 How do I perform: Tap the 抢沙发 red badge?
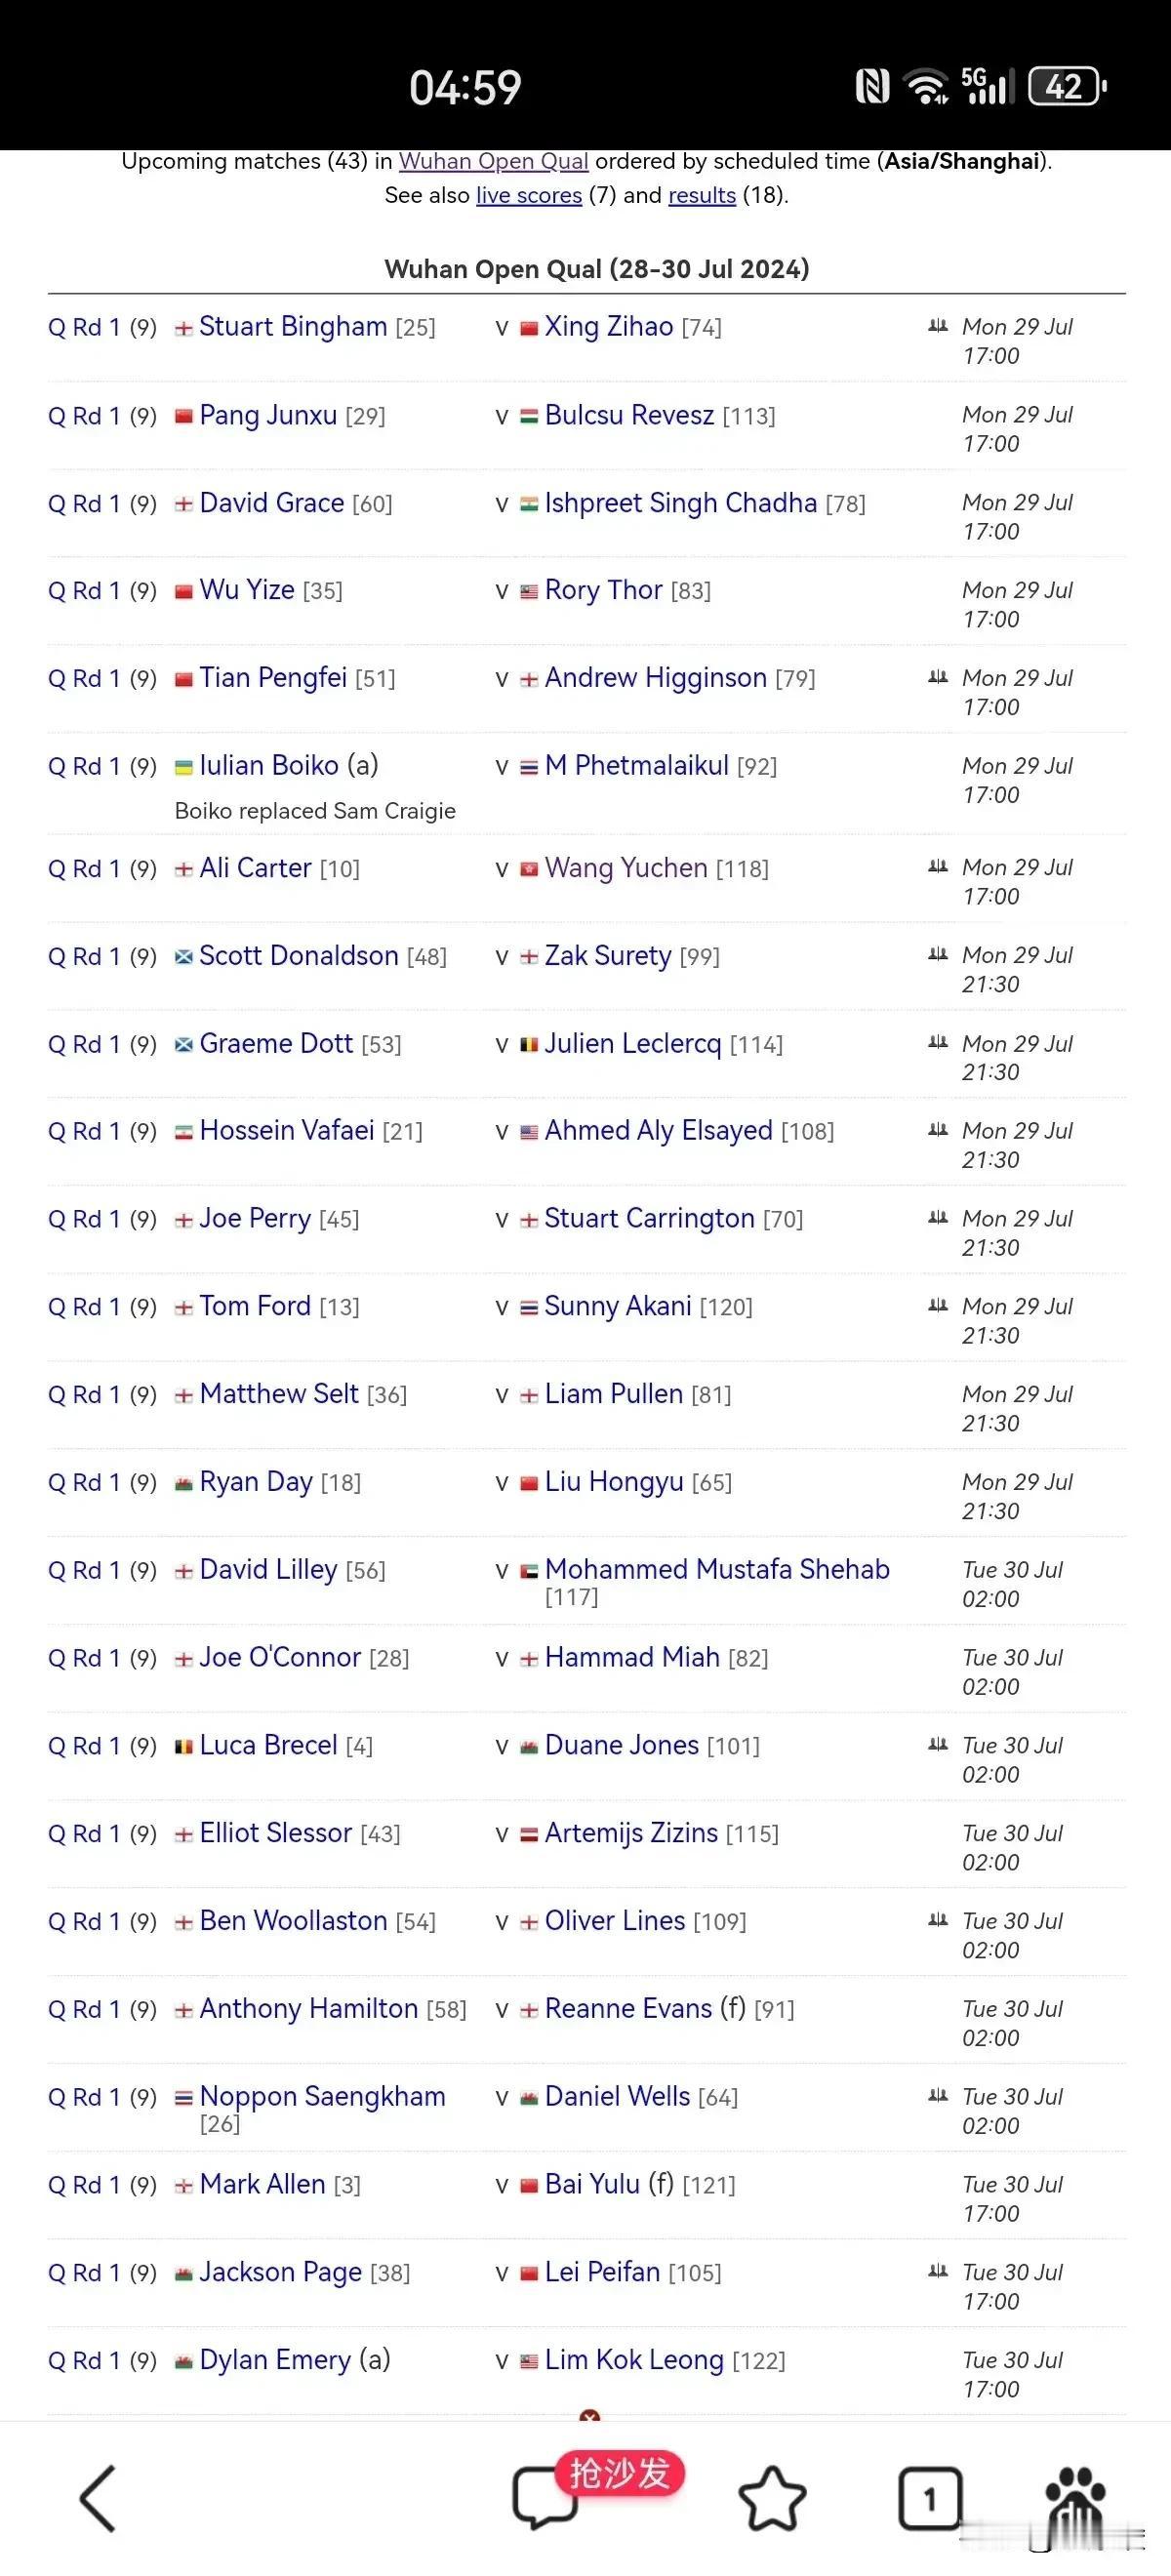click(620, 2473)
